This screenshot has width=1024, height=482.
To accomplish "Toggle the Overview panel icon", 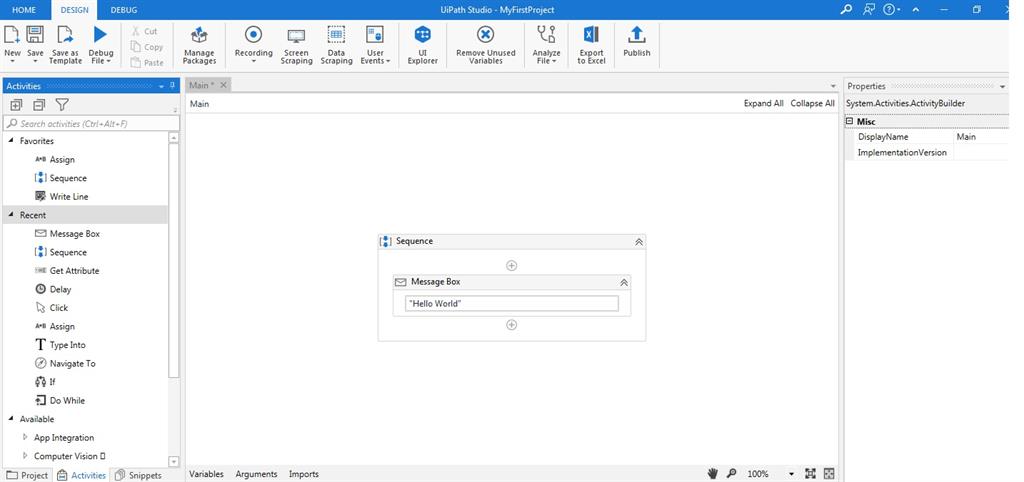I will [829, 474].
